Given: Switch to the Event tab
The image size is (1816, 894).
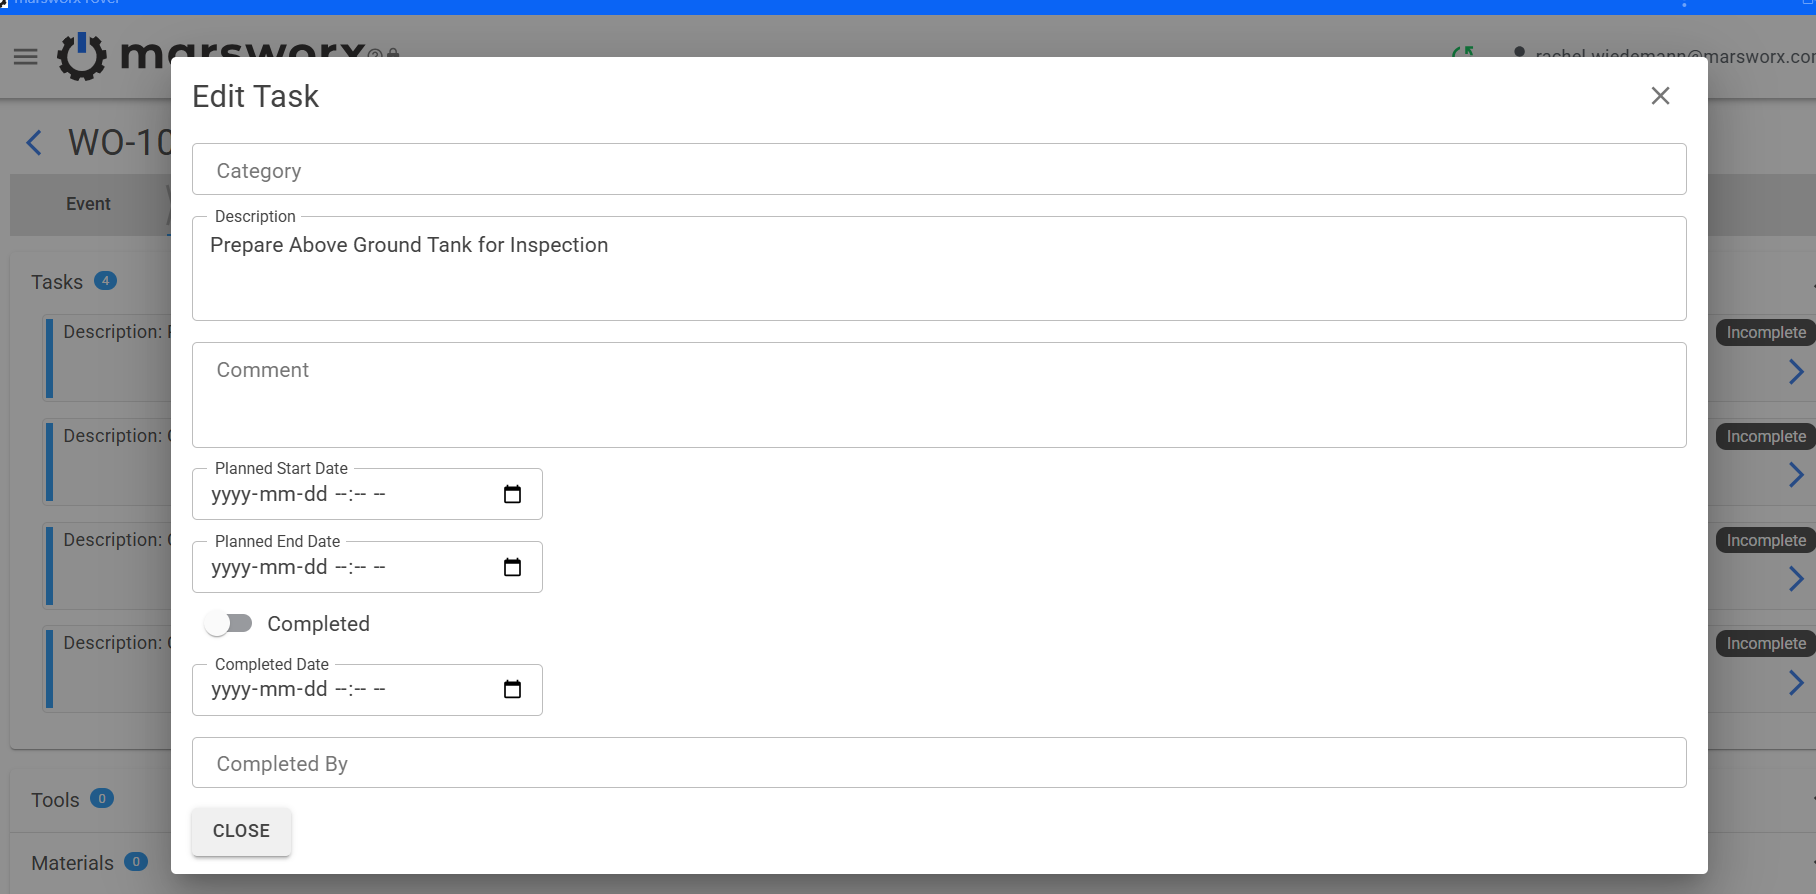Looking at the screenshot, I should (x=88, y=204).
